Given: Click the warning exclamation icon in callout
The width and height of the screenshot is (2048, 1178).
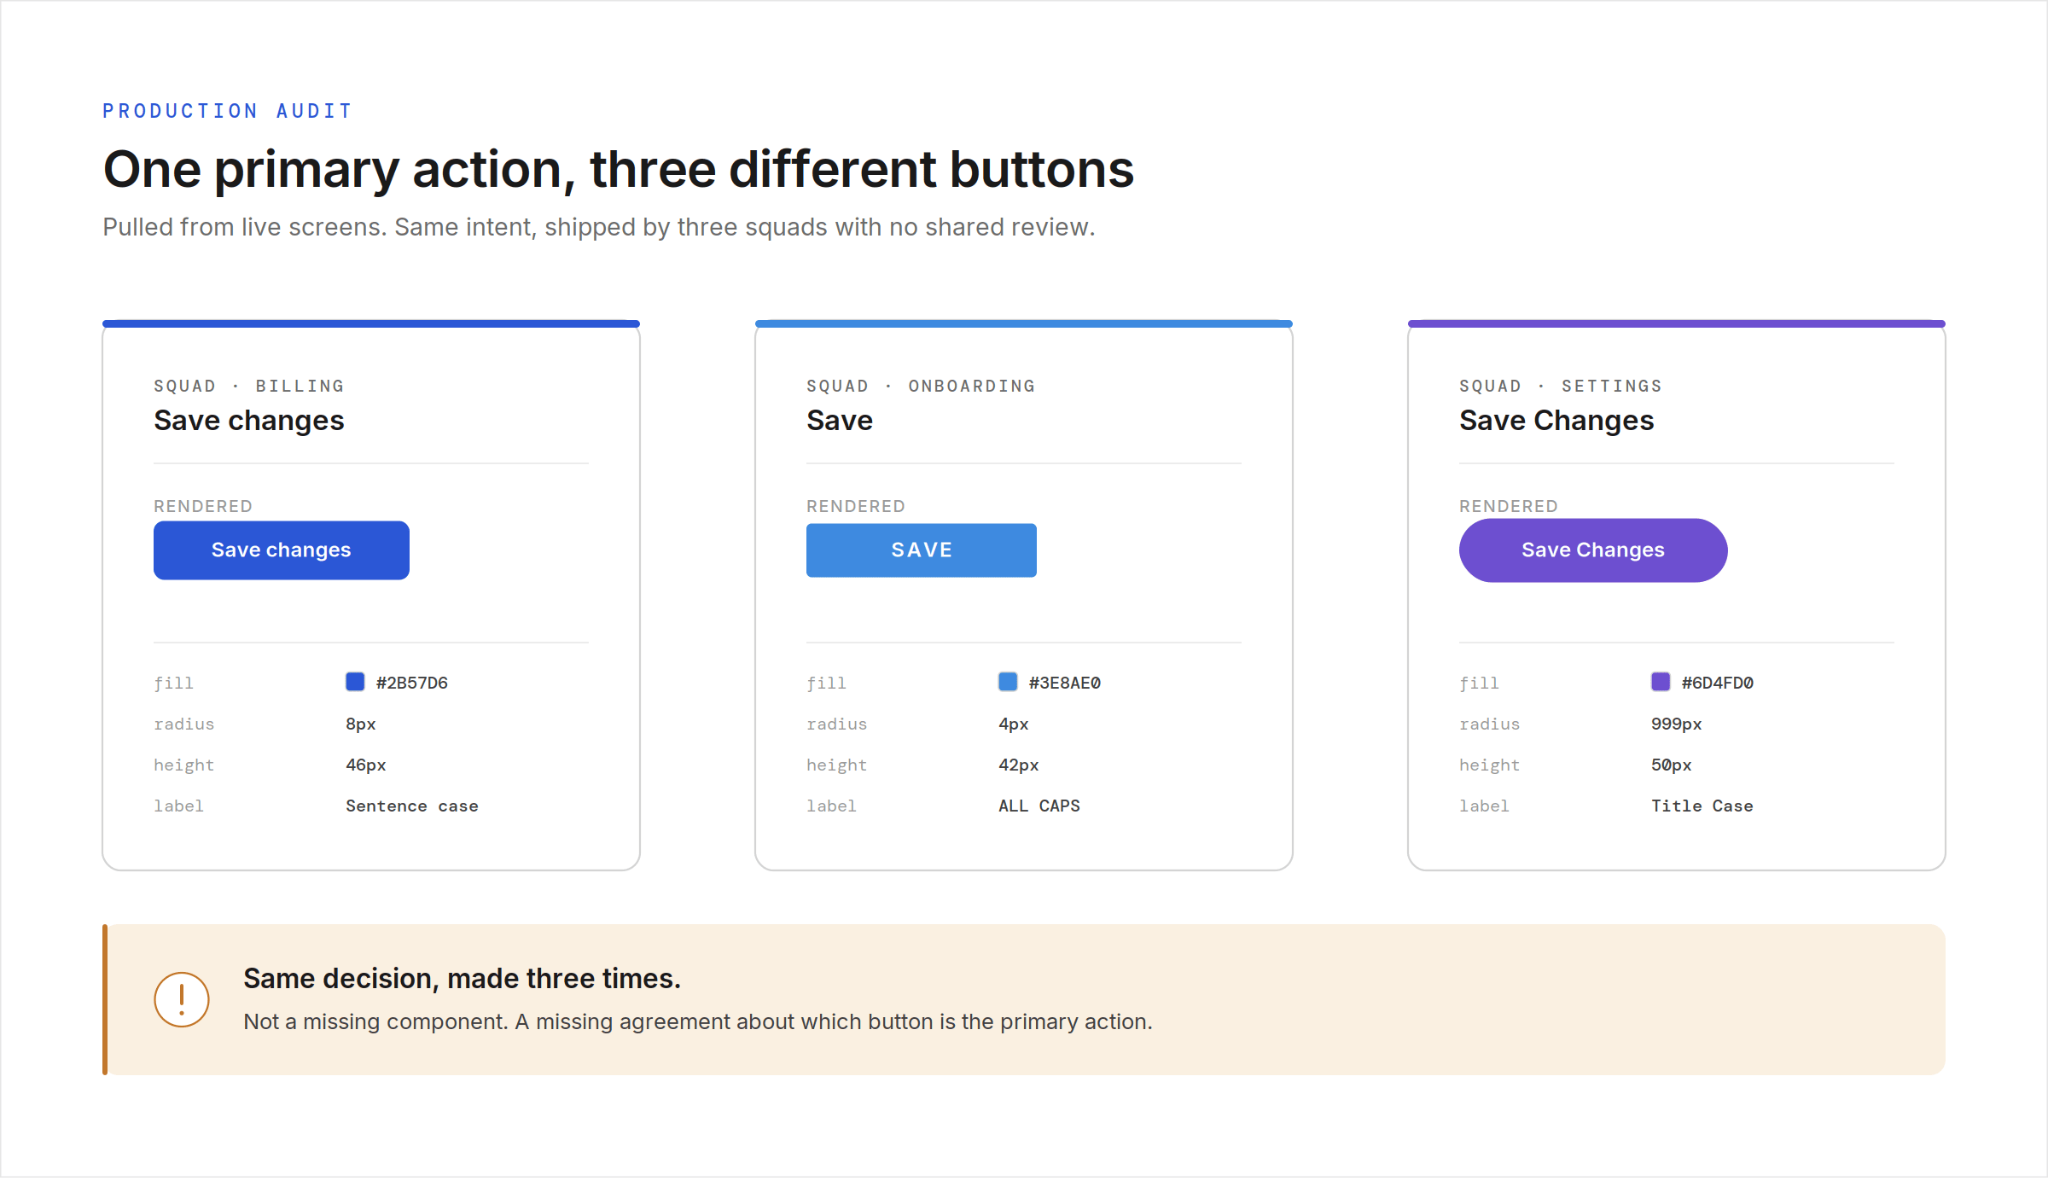Looking at the screenshot, I should pos(181,999).
